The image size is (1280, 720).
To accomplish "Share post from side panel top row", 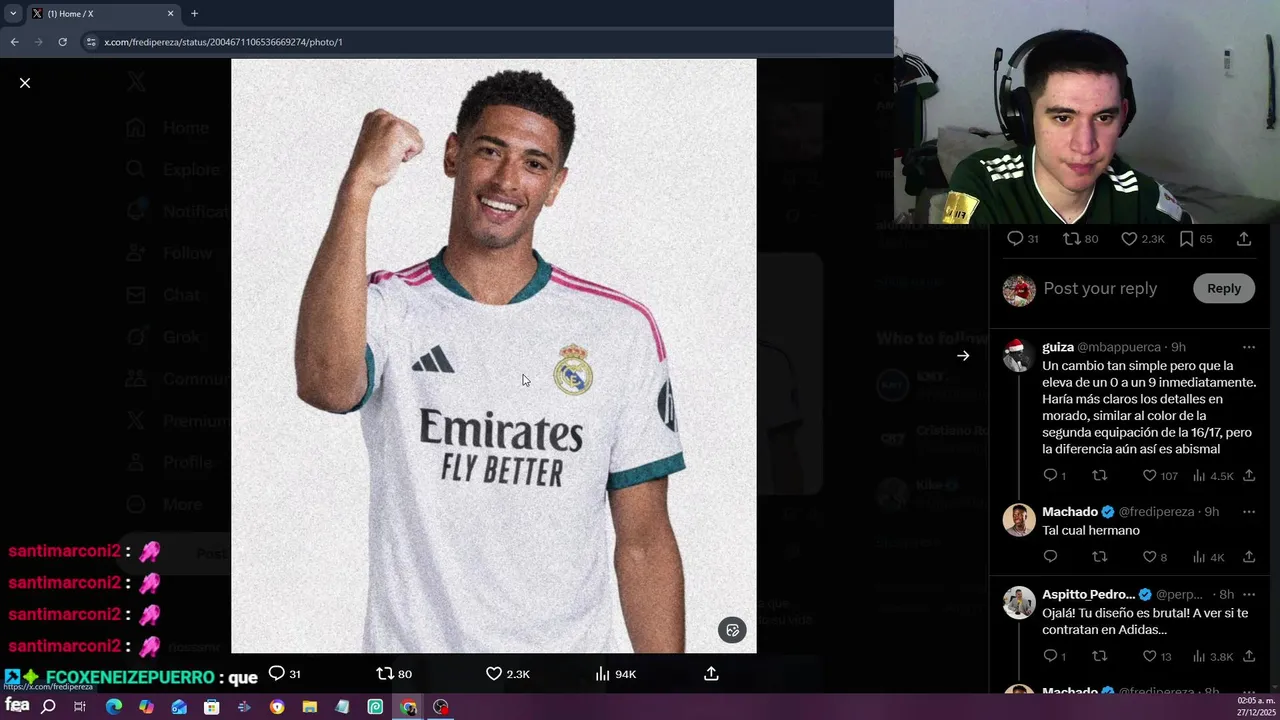I will tap(1244, 239).
